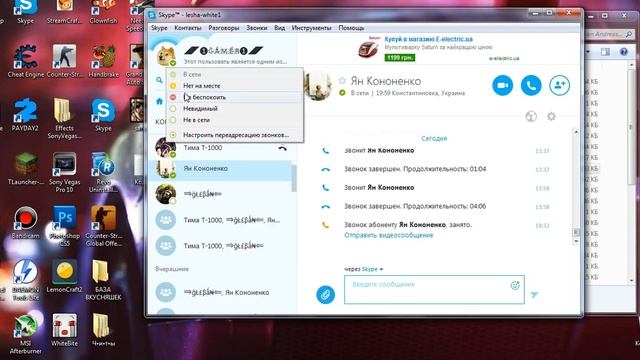Click the Сегодня date header in chat
The height and width of the screenshot is (360, 640).
[x=434, y=138]
